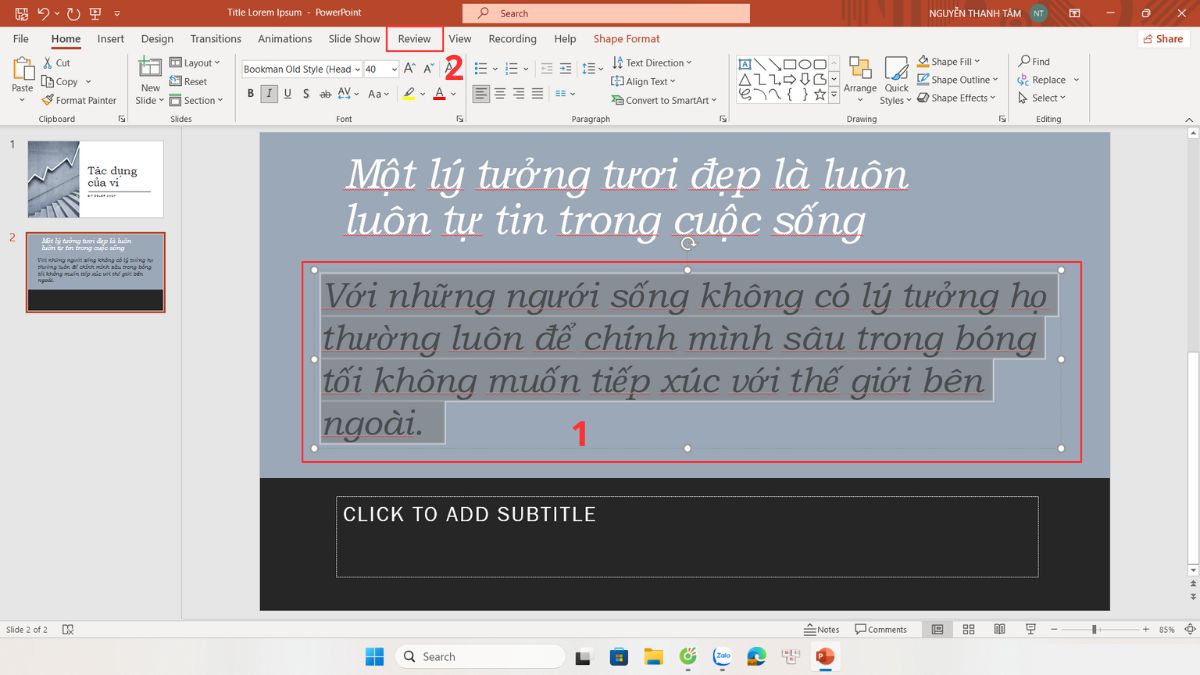Click the Arrange button
This screenshot has width=1200, height=675.
point(860,80)
